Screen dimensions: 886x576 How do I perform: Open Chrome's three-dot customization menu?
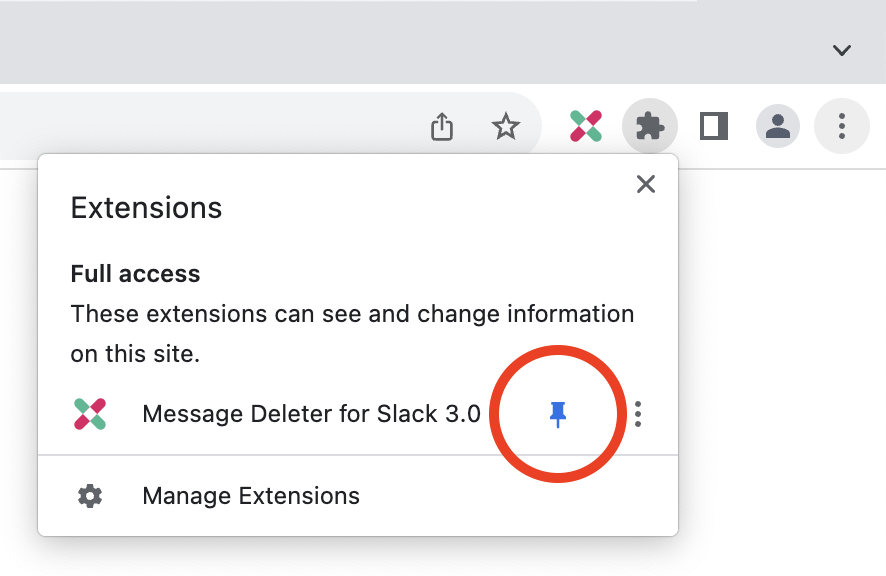tap(841, 126)
